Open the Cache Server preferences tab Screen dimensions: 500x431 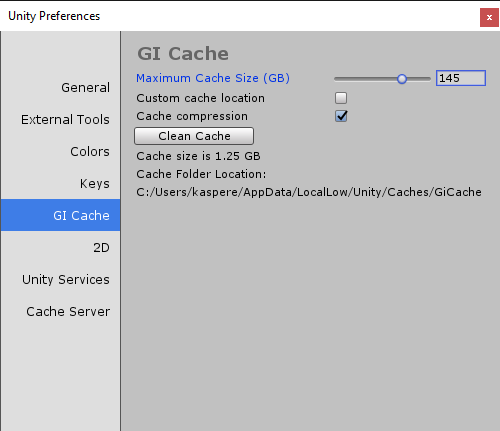60,311
